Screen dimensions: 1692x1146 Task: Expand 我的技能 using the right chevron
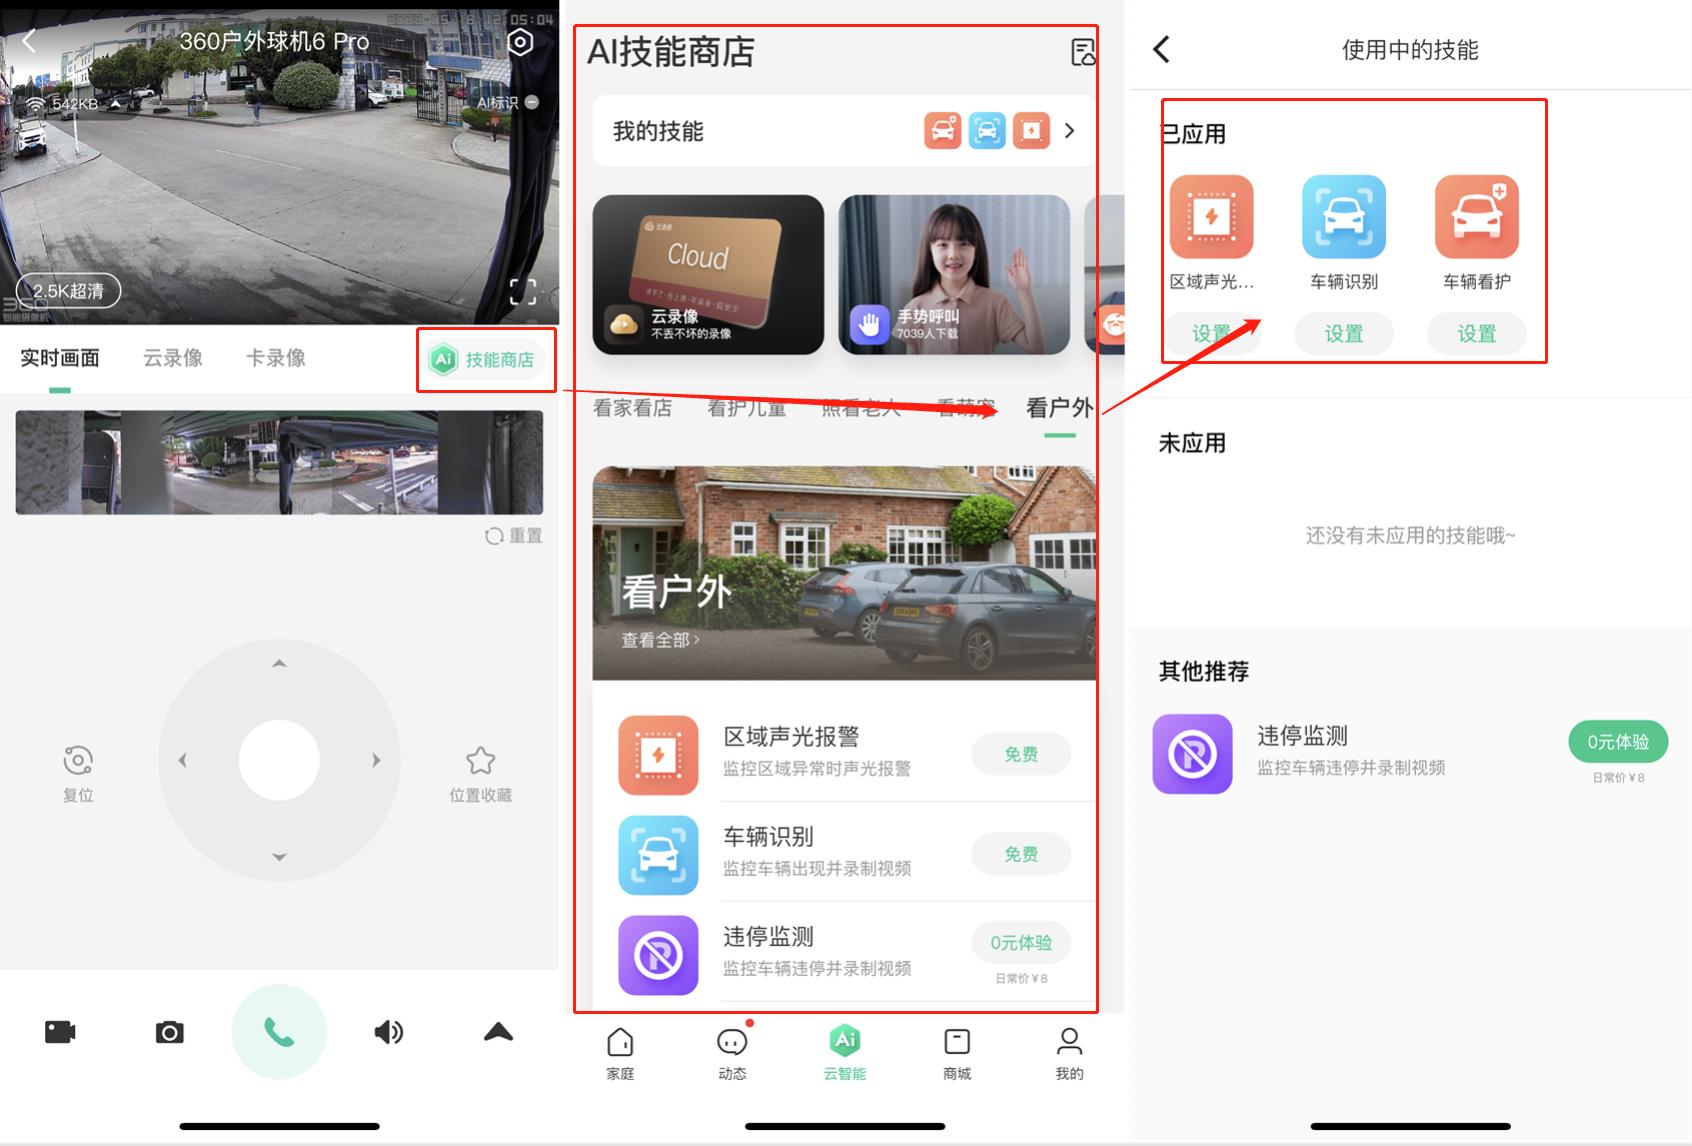1069,131
